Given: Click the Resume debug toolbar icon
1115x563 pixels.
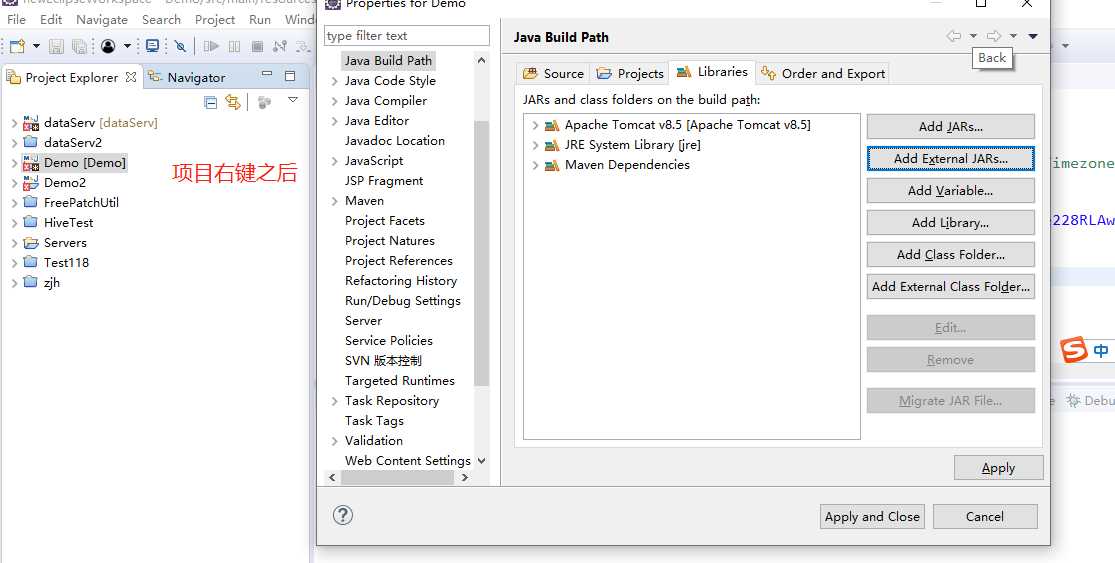Looking at the screenshot, I should tap(211, 46).
